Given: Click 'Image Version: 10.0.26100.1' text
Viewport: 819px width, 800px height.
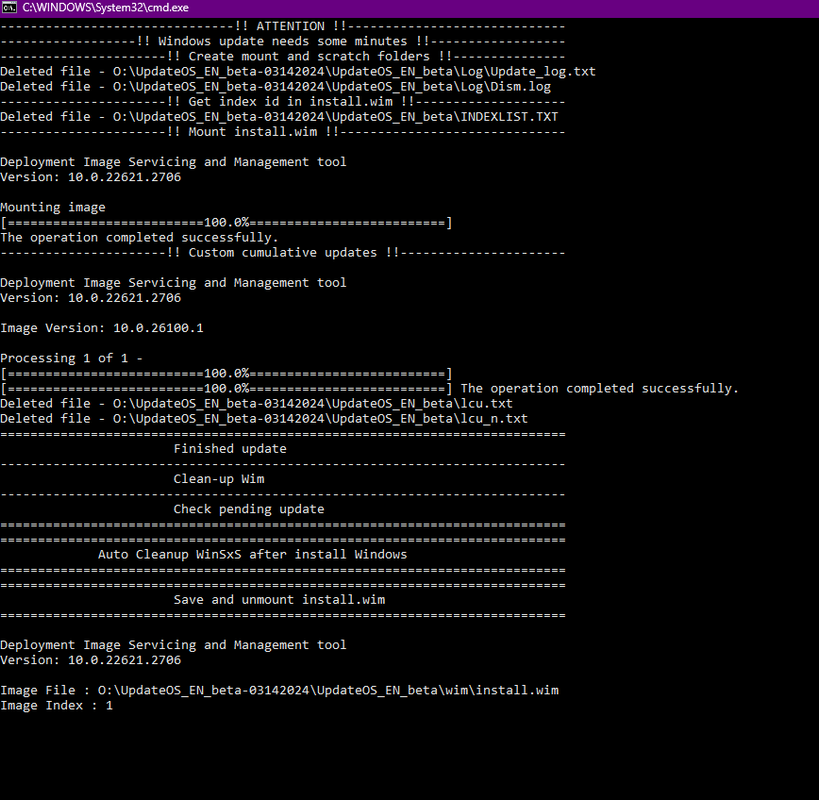Looking at the screenshot, I should [102, 328].
